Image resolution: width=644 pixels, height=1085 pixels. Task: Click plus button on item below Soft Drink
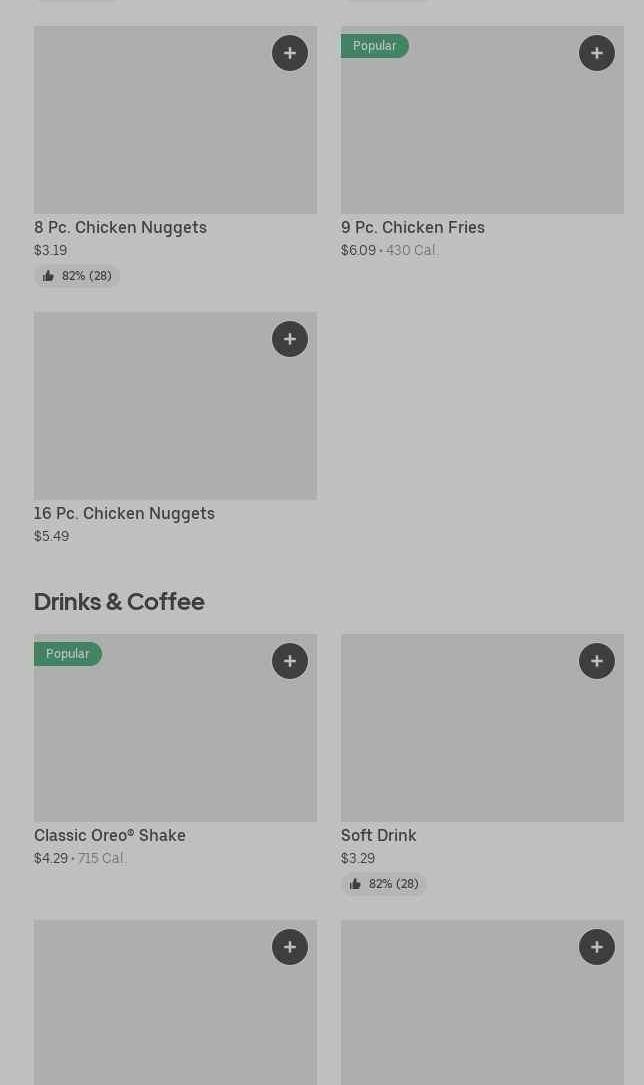597,947
